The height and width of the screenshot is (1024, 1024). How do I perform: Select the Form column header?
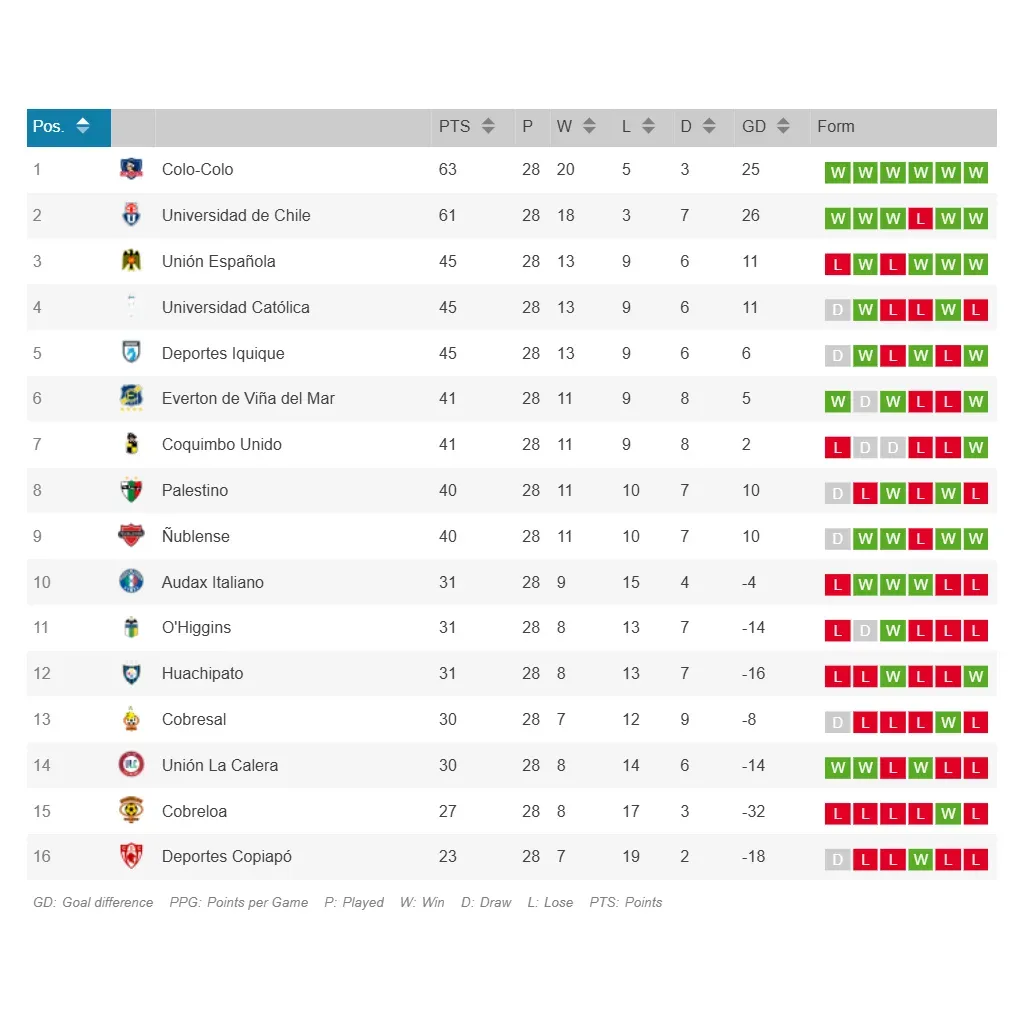pyautogui.click(x=836, y=127)
